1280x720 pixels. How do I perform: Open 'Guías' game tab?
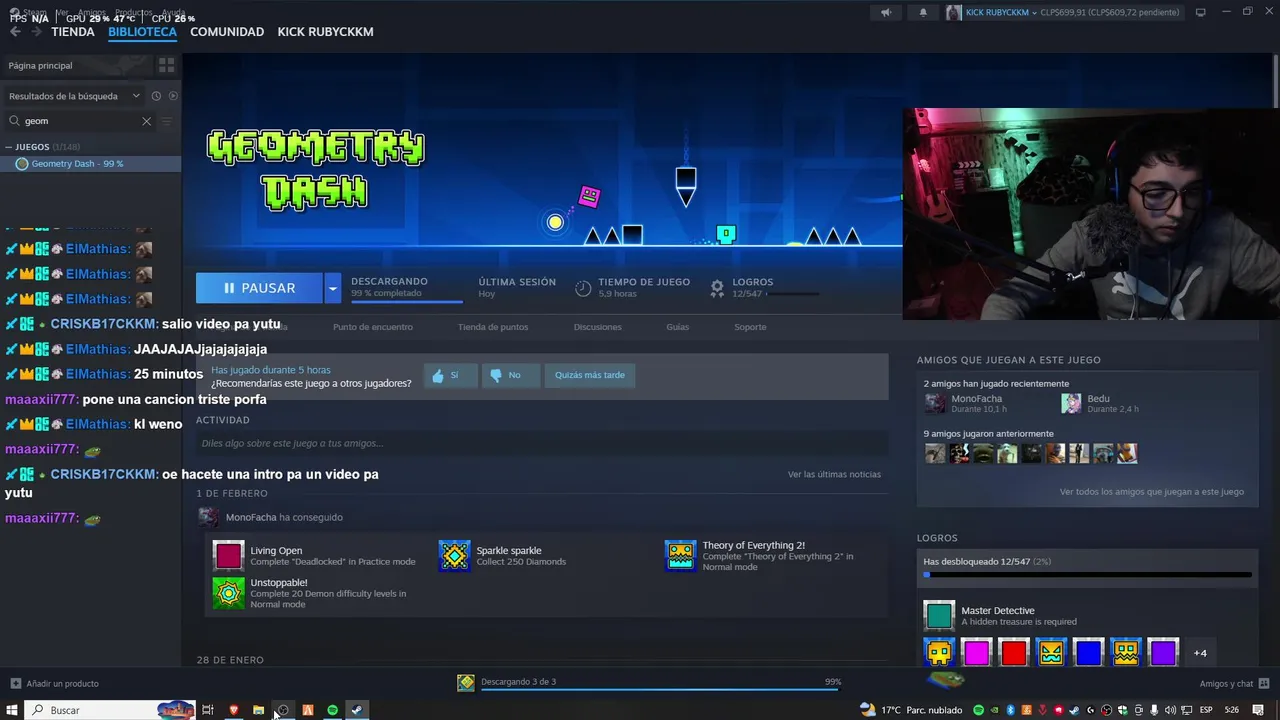[x=678, y=327]
